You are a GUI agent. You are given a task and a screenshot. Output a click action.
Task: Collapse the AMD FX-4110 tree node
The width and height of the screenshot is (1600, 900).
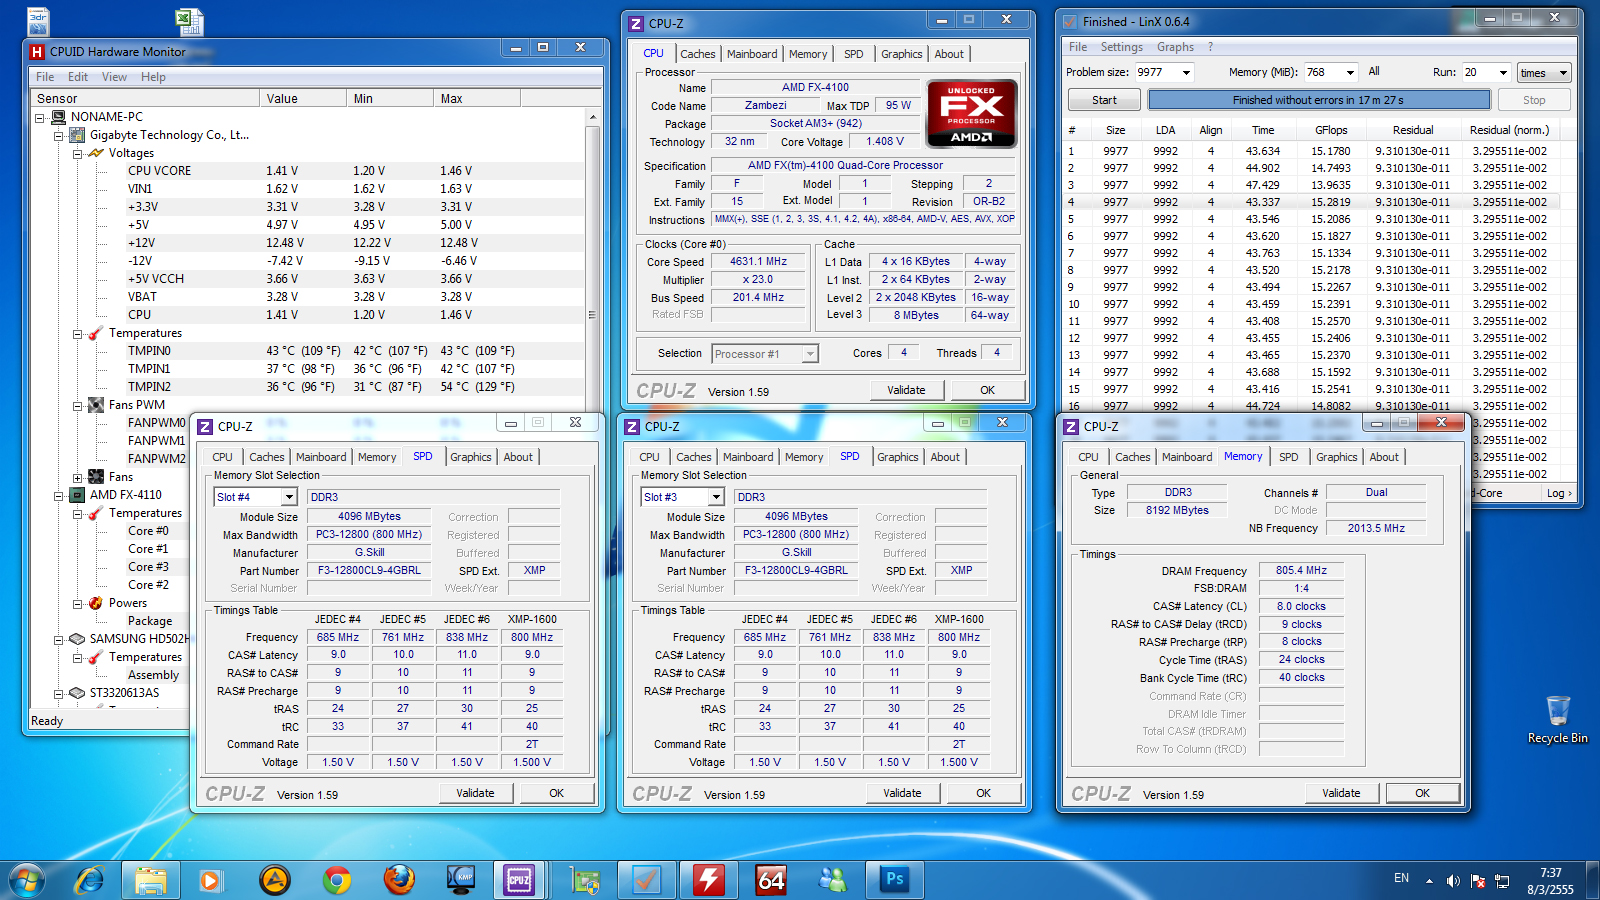pos(59,495)
